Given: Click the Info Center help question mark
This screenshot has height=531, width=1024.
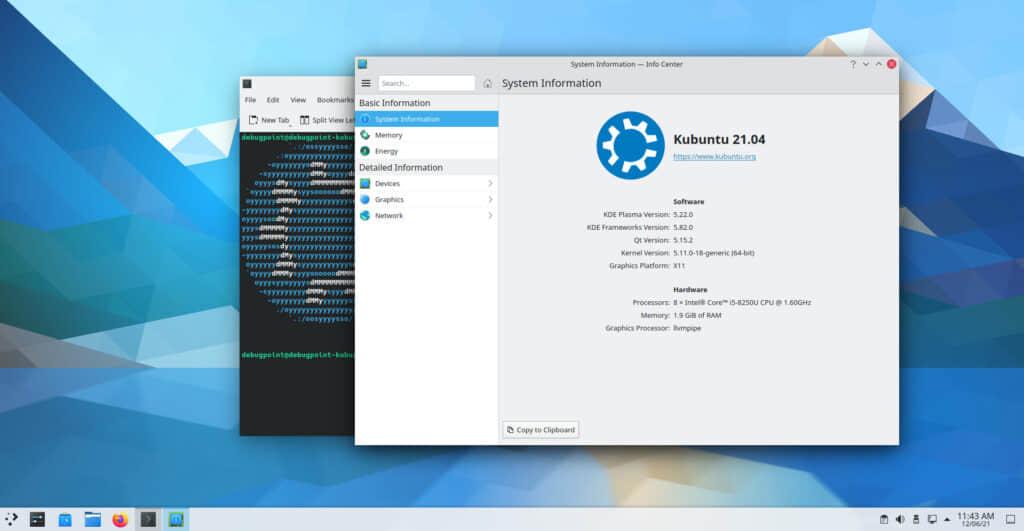Looking at the screenshot, I should [x=853, y=64].
